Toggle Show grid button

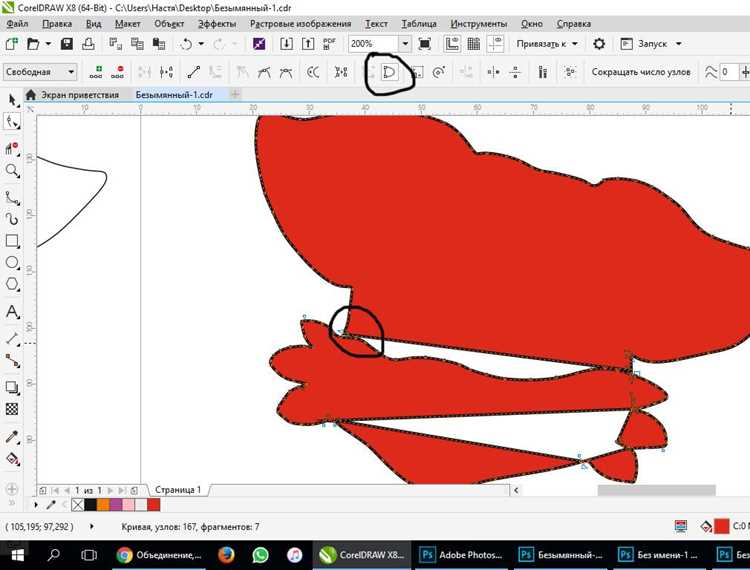point(474,44)
